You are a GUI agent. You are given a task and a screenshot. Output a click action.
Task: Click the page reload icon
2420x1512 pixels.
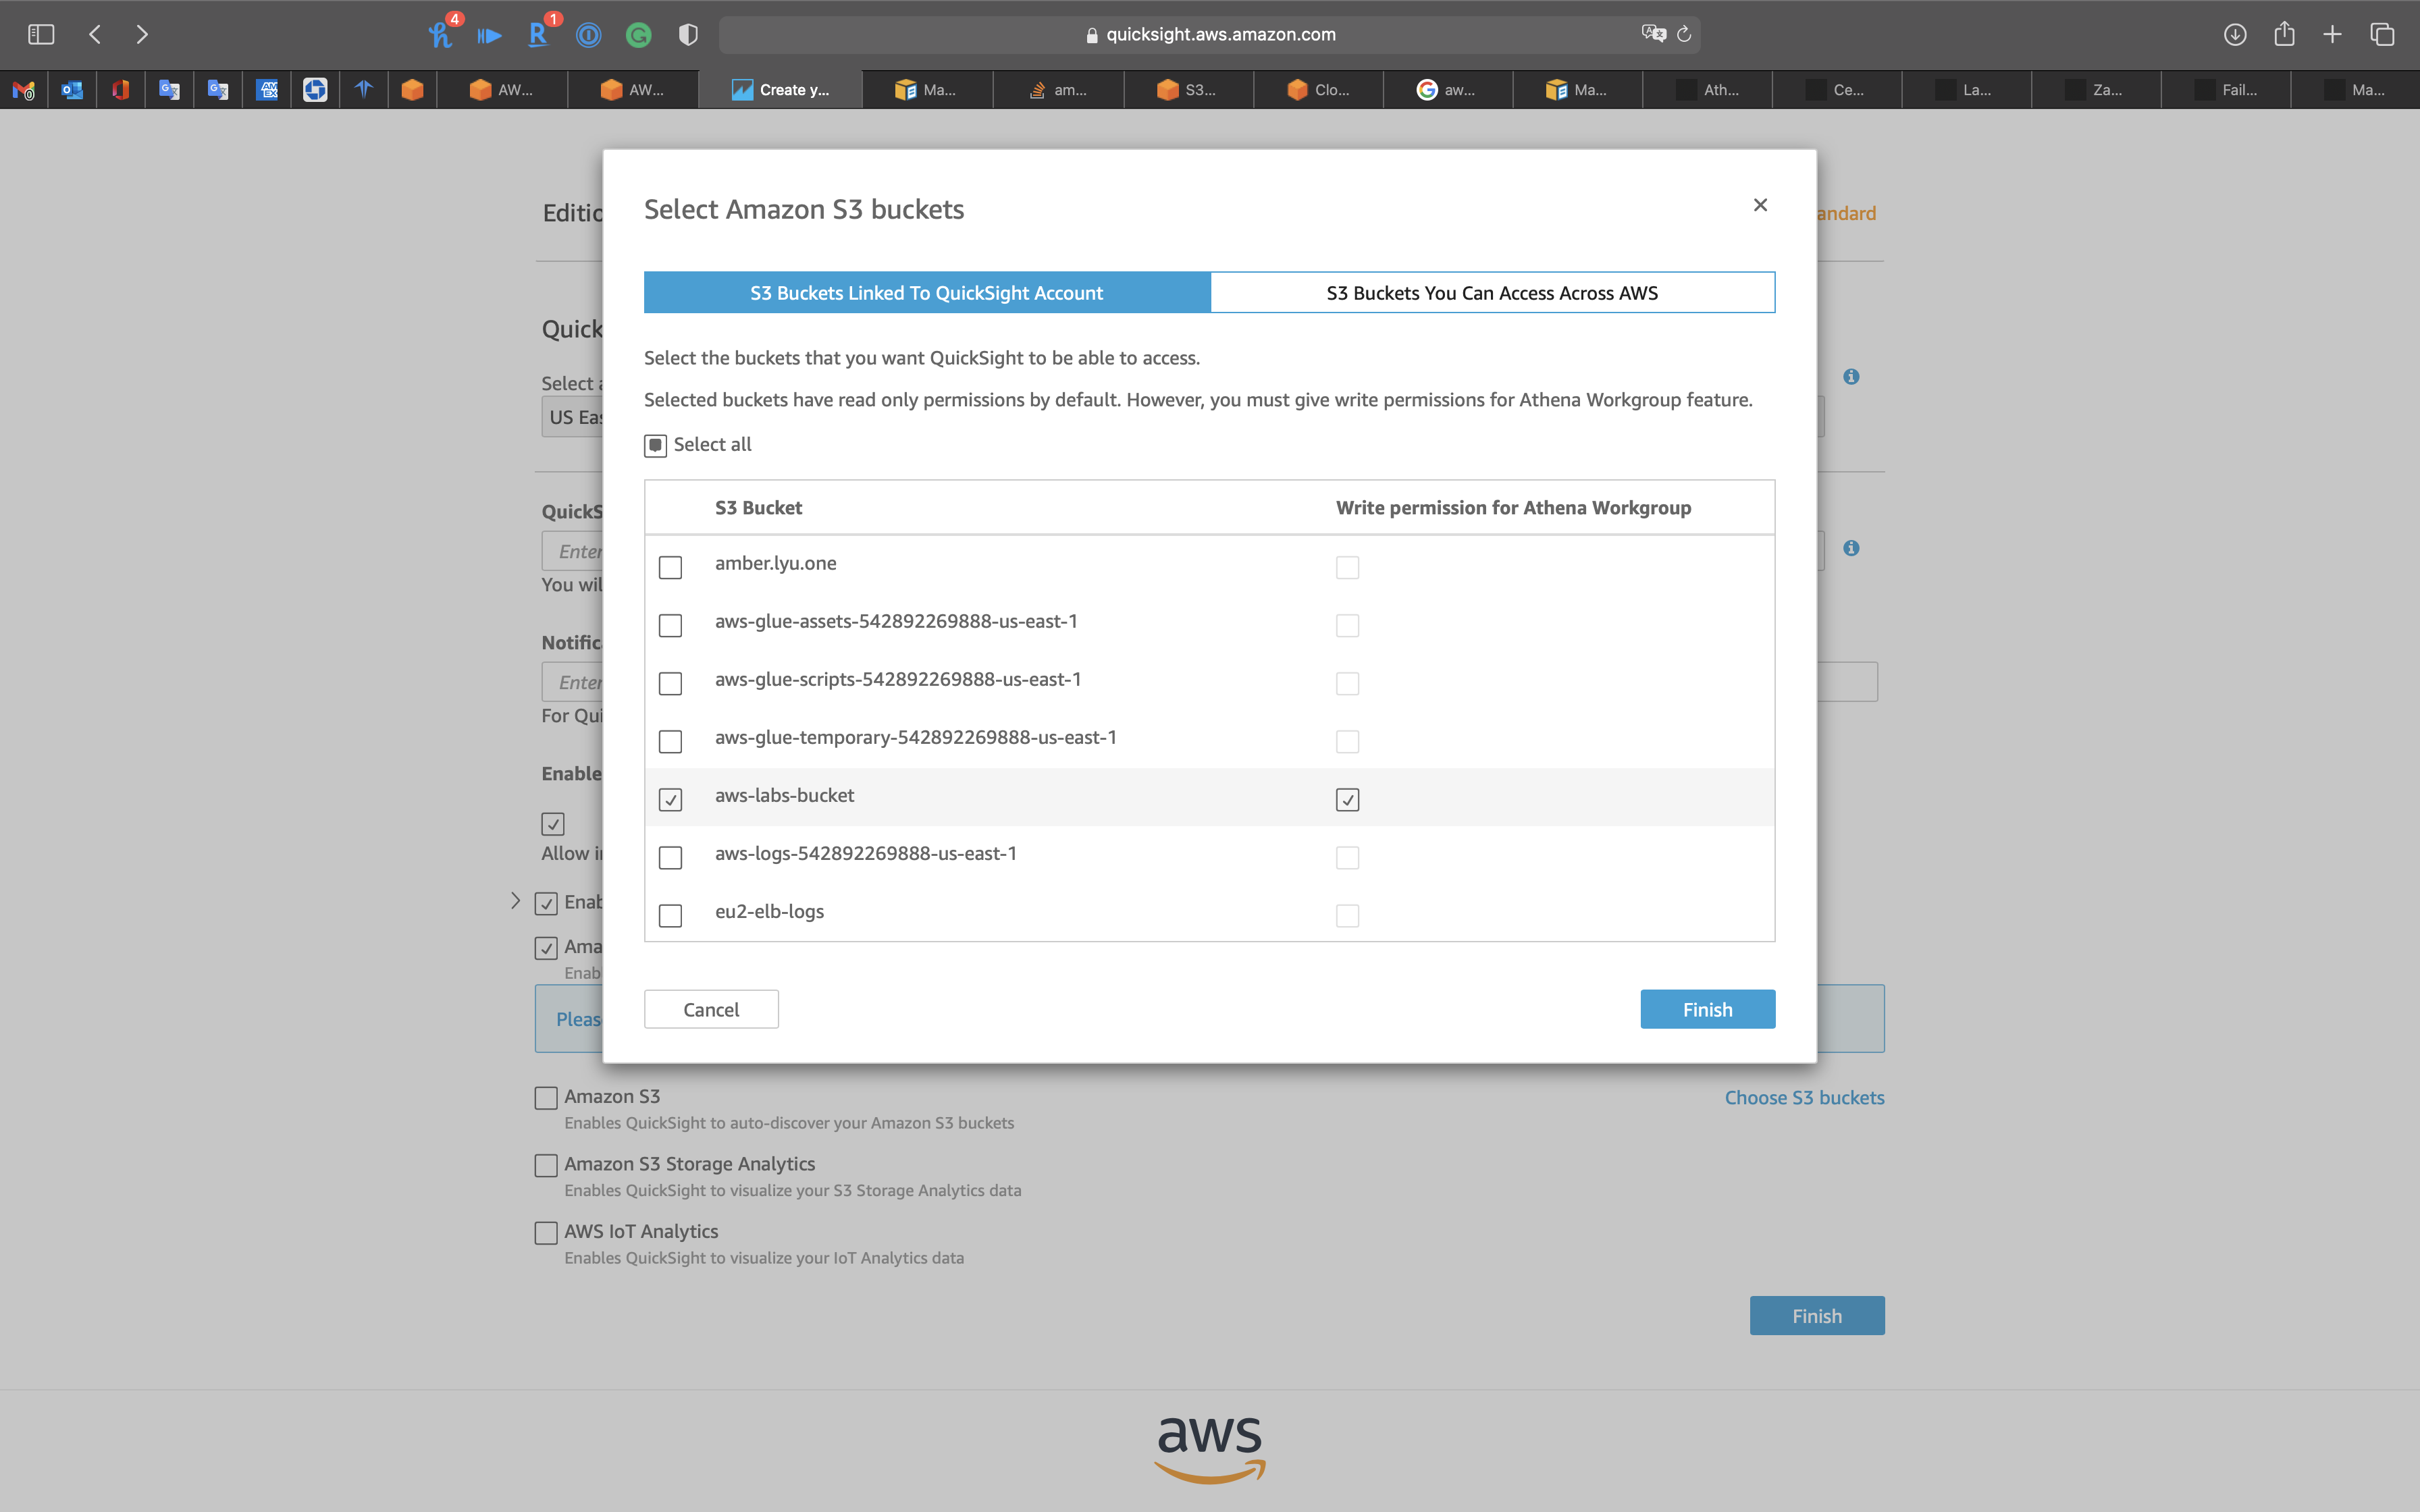point(1684,34)
